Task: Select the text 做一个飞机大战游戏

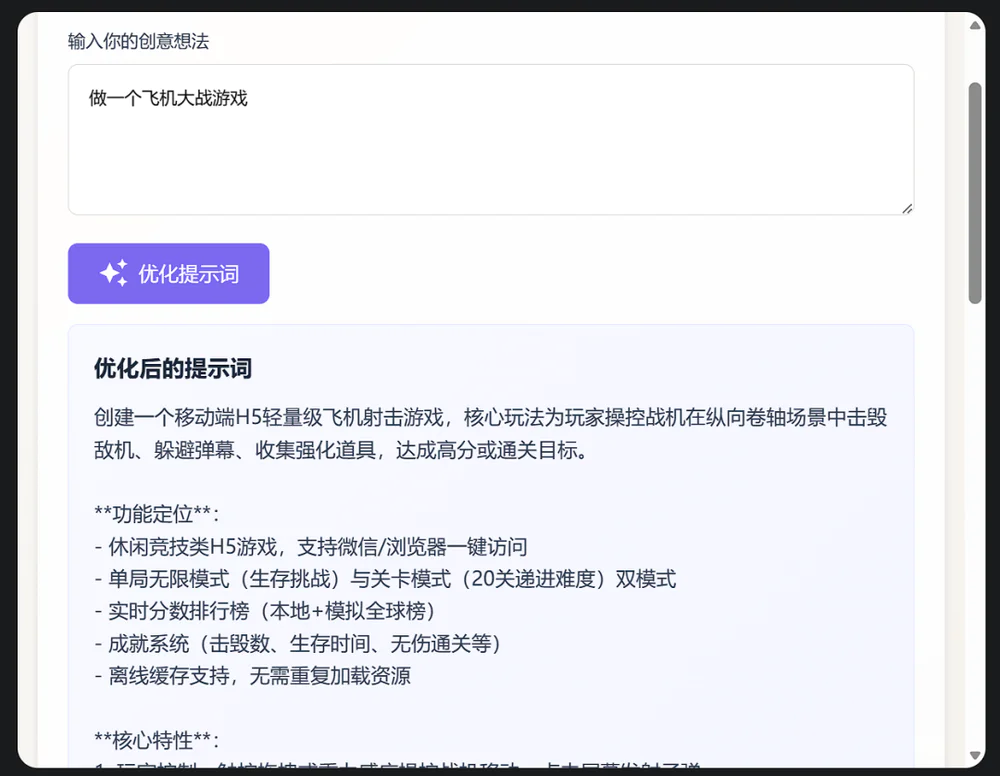Action: coord(166,99)
